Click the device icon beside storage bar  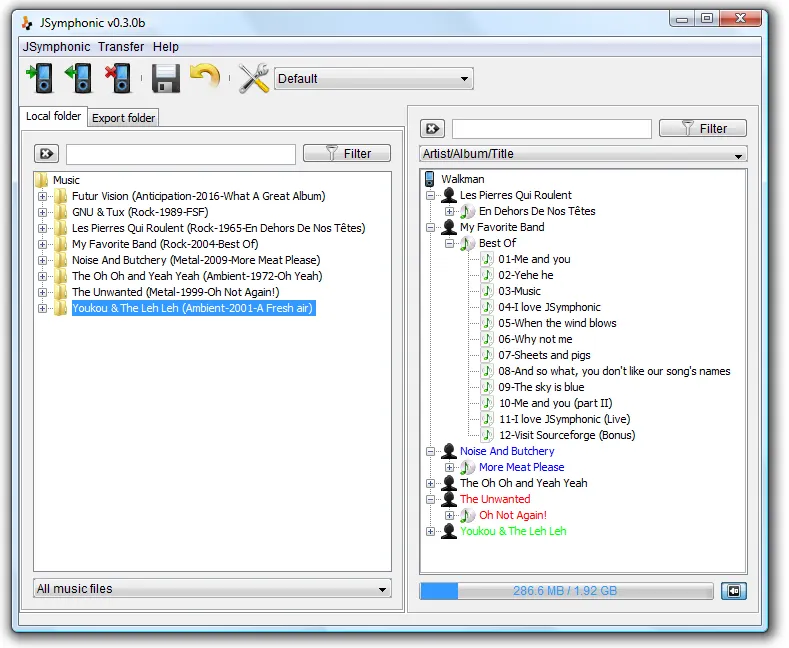coord(734,591)
